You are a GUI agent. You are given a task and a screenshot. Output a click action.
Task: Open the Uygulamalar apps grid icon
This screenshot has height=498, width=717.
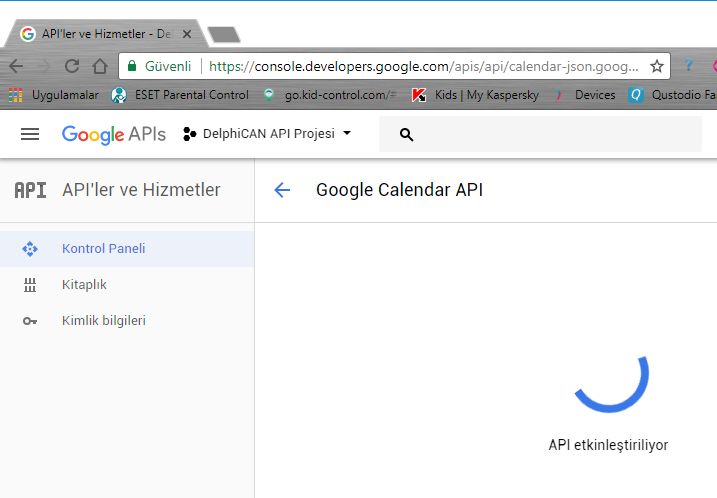(x=16, y=95)
